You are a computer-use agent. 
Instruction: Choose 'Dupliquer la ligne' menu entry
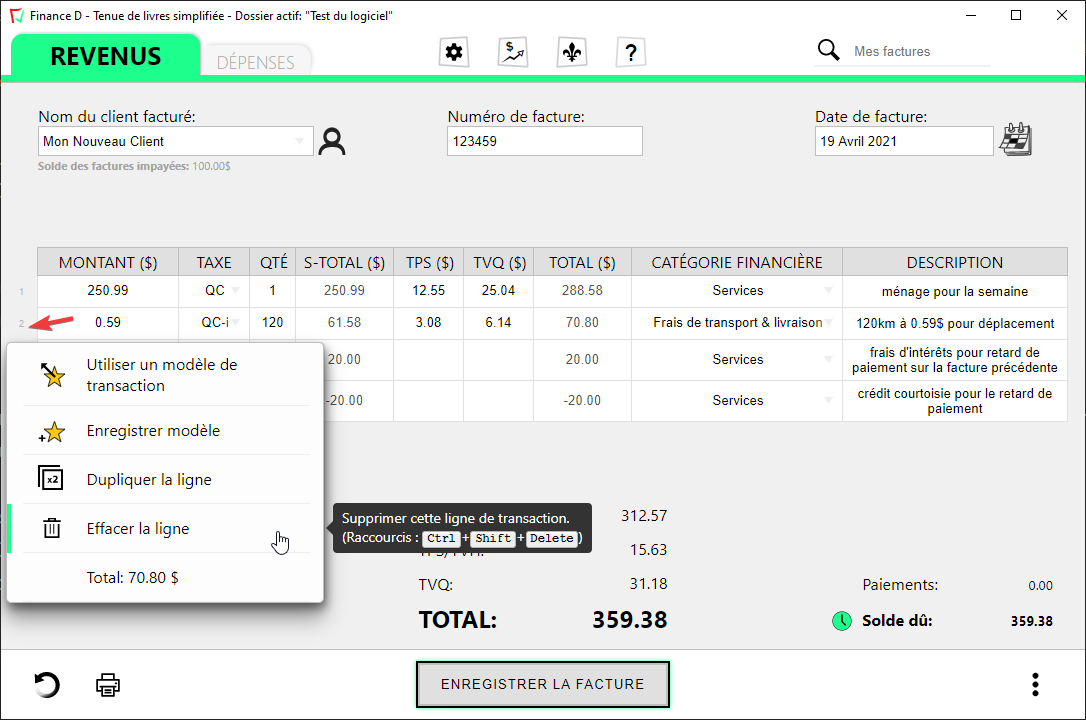[x=149, y=480]
